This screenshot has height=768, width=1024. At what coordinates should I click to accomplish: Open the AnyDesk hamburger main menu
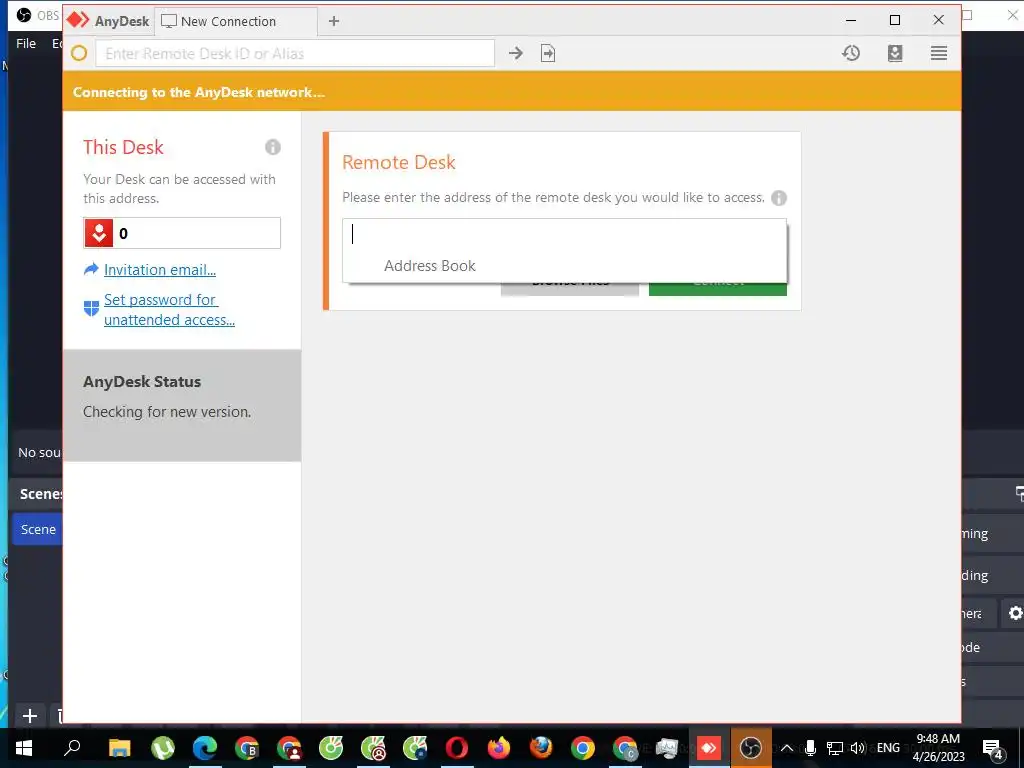[939, 53]
